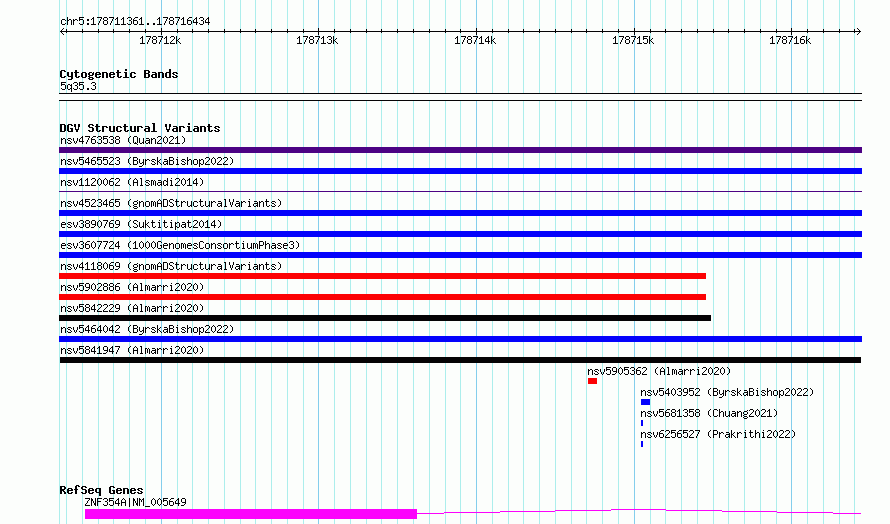Click the small red nsv5905362 variant block
Viewport: 890px width, 524px height.
tap(593, 381)
